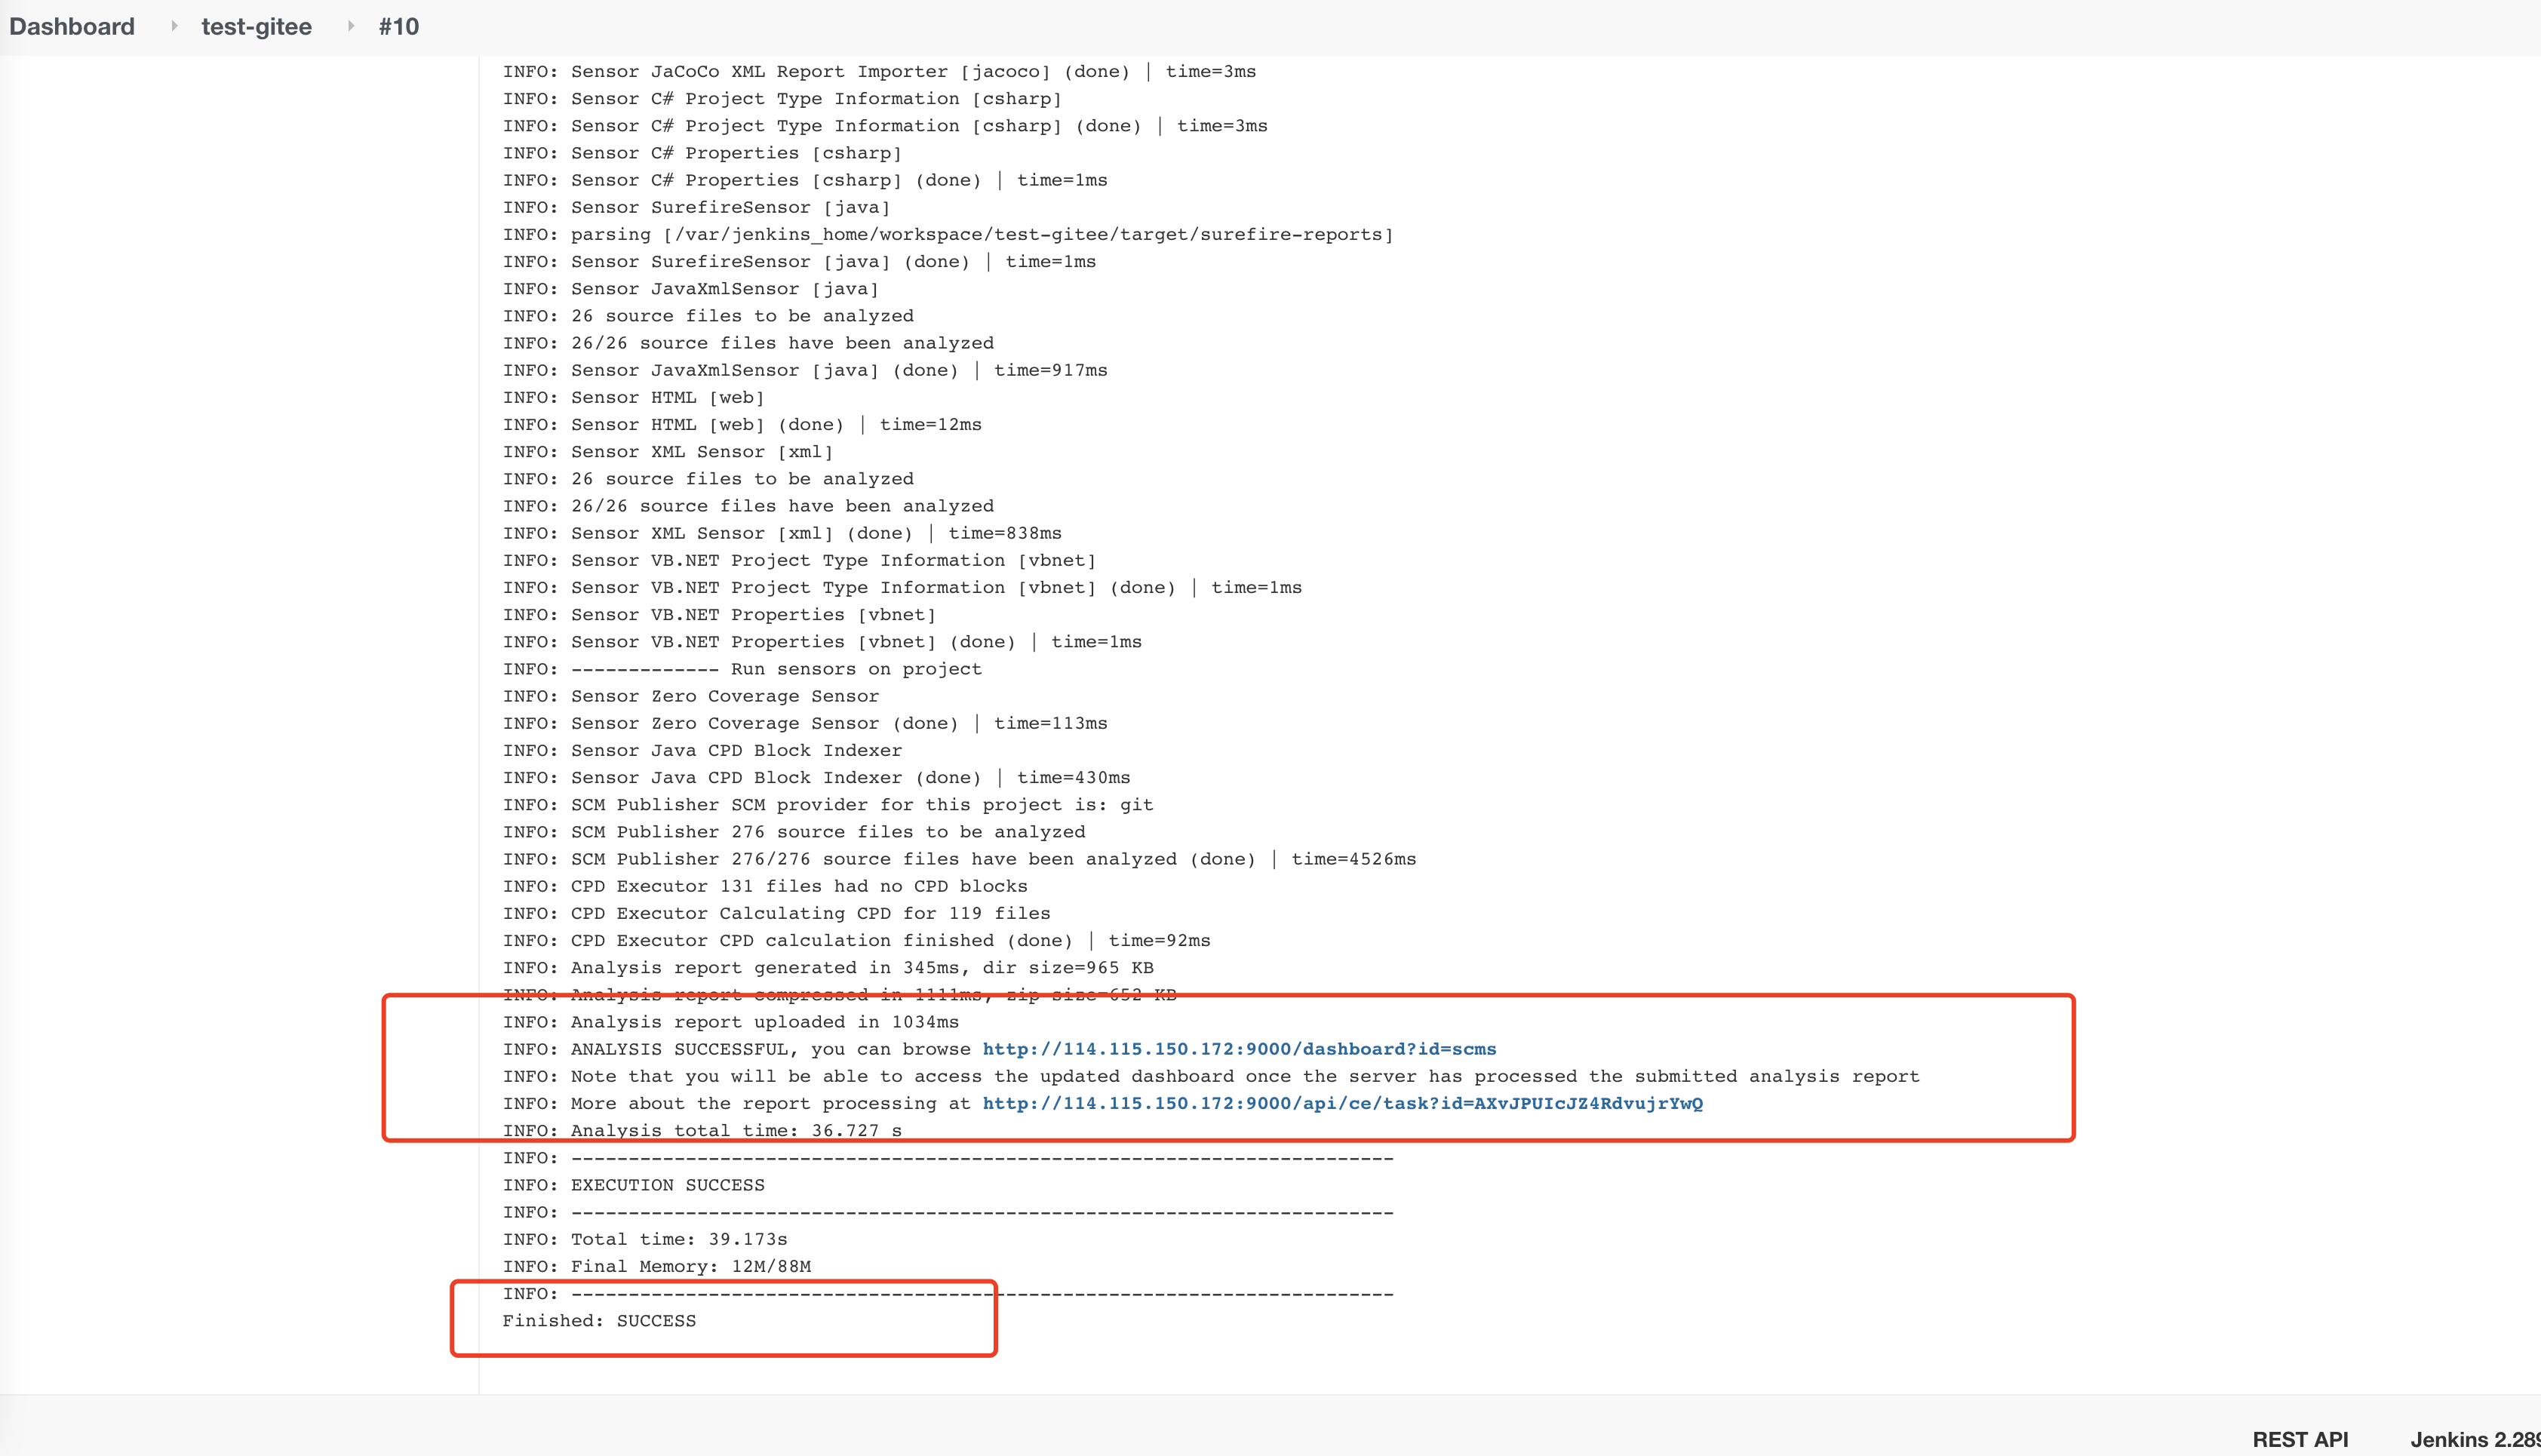Click 'JavaXmlSensor [java] (done)' time=917ms line
This screenshot has width=2541, height=1456.
point(805,370)
